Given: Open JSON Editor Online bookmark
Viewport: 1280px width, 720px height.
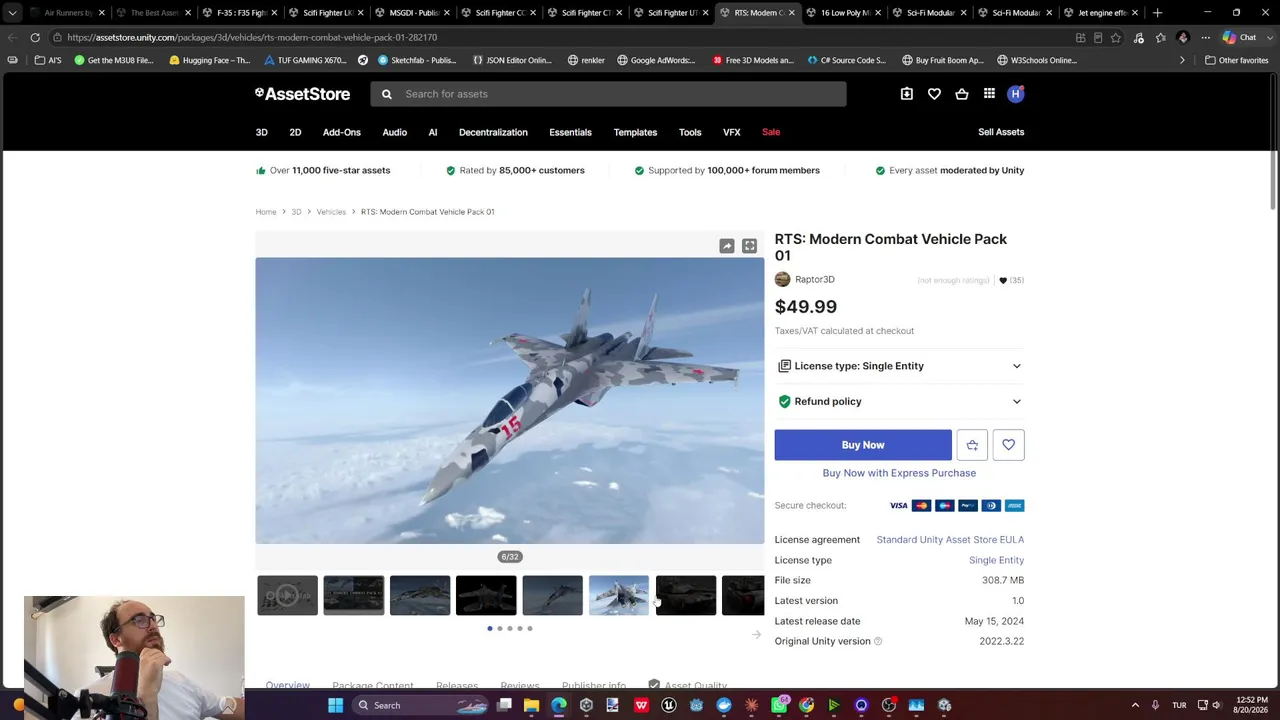Looking at the screenshot, I should click(x=512, y=60).
